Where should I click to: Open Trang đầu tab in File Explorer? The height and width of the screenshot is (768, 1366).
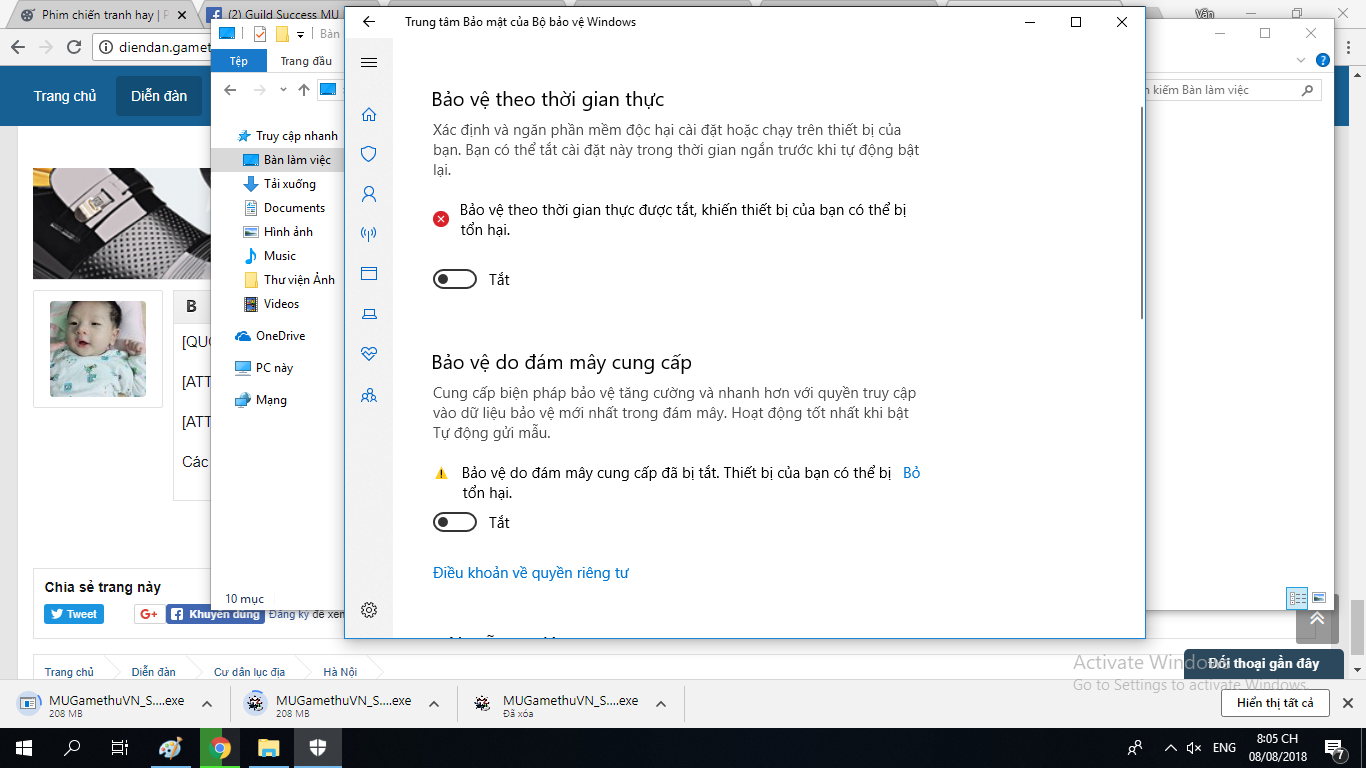coord(306,61)
